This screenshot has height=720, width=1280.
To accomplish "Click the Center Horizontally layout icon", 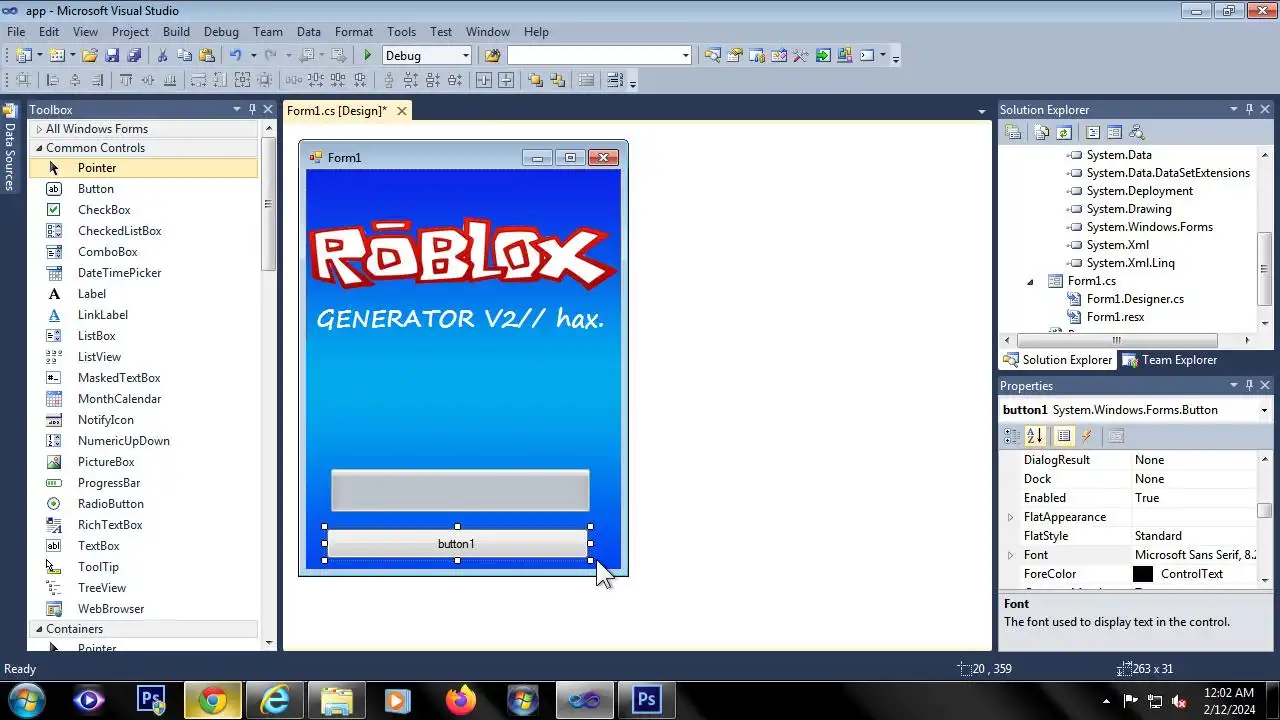I will click(x=484, y=81).
